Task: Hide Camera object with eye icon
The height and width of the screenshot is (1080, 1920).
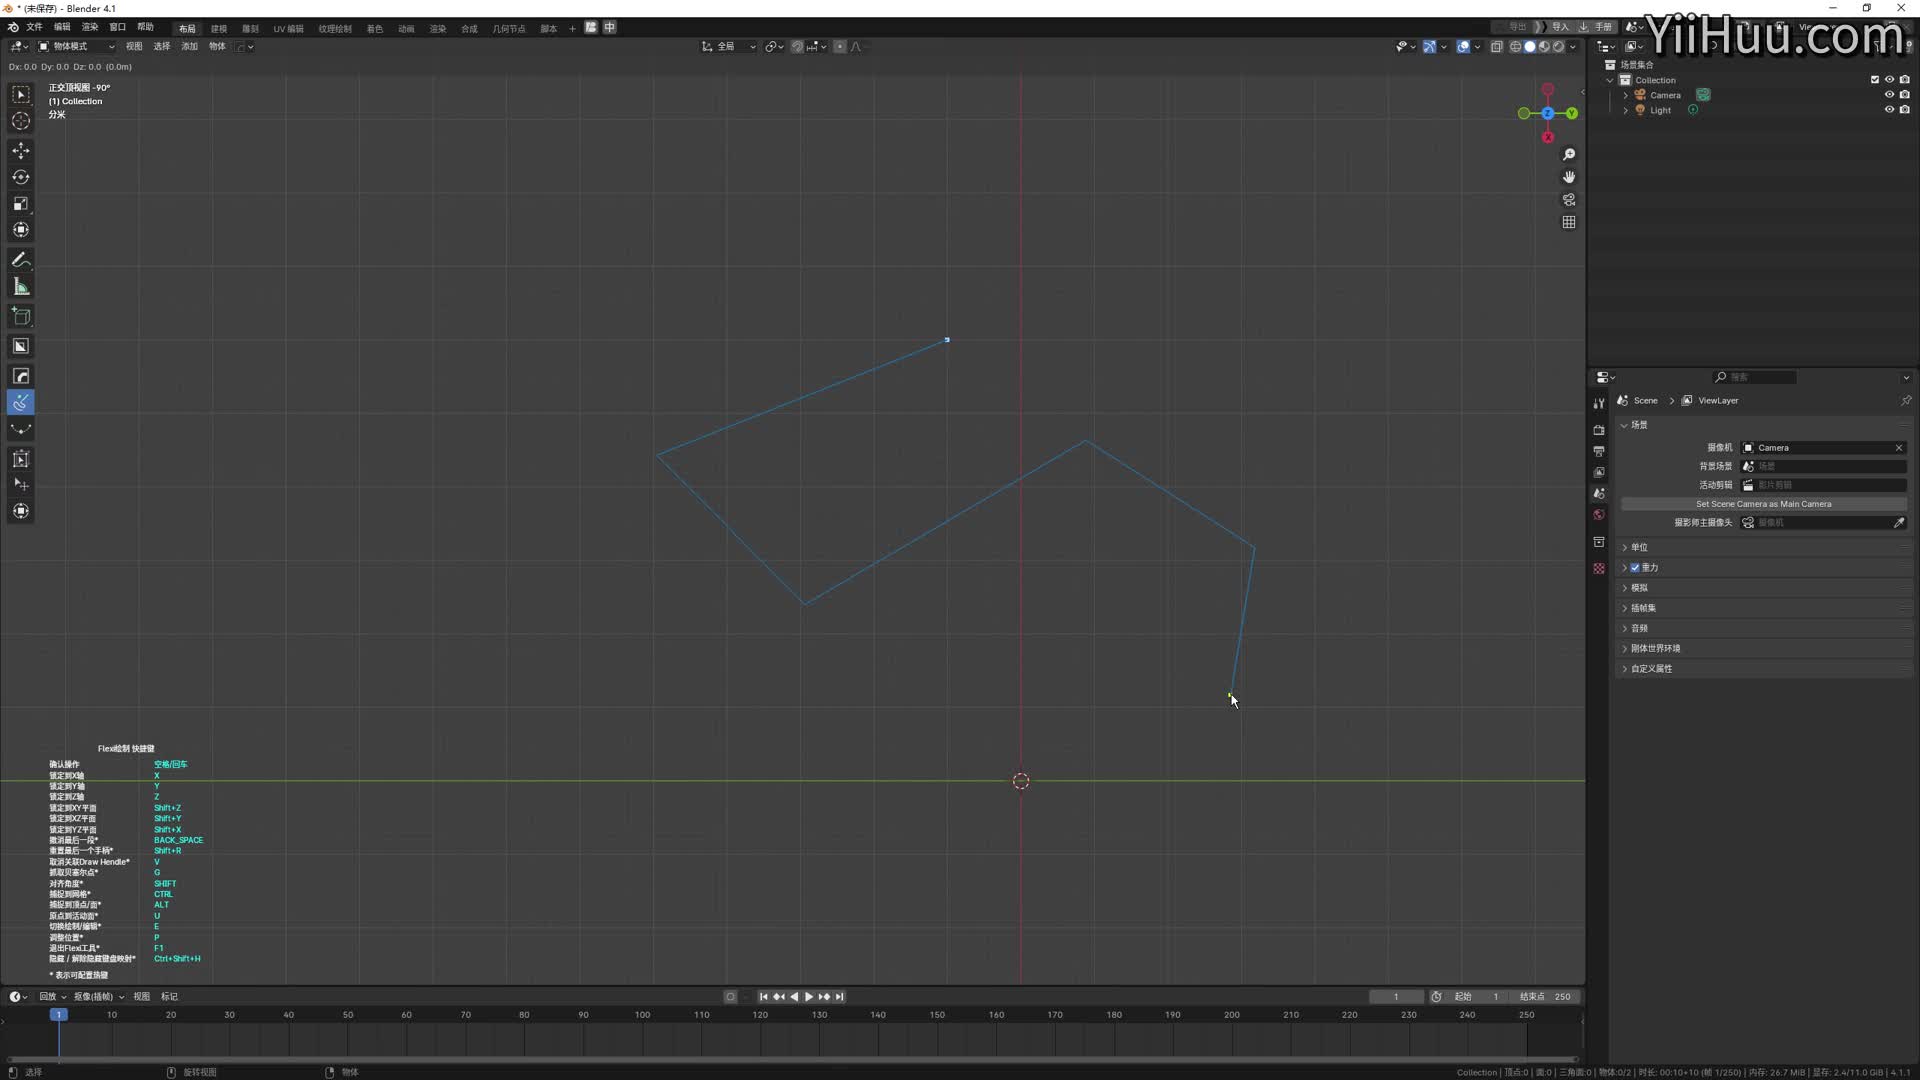Action: pos(1889,95)
